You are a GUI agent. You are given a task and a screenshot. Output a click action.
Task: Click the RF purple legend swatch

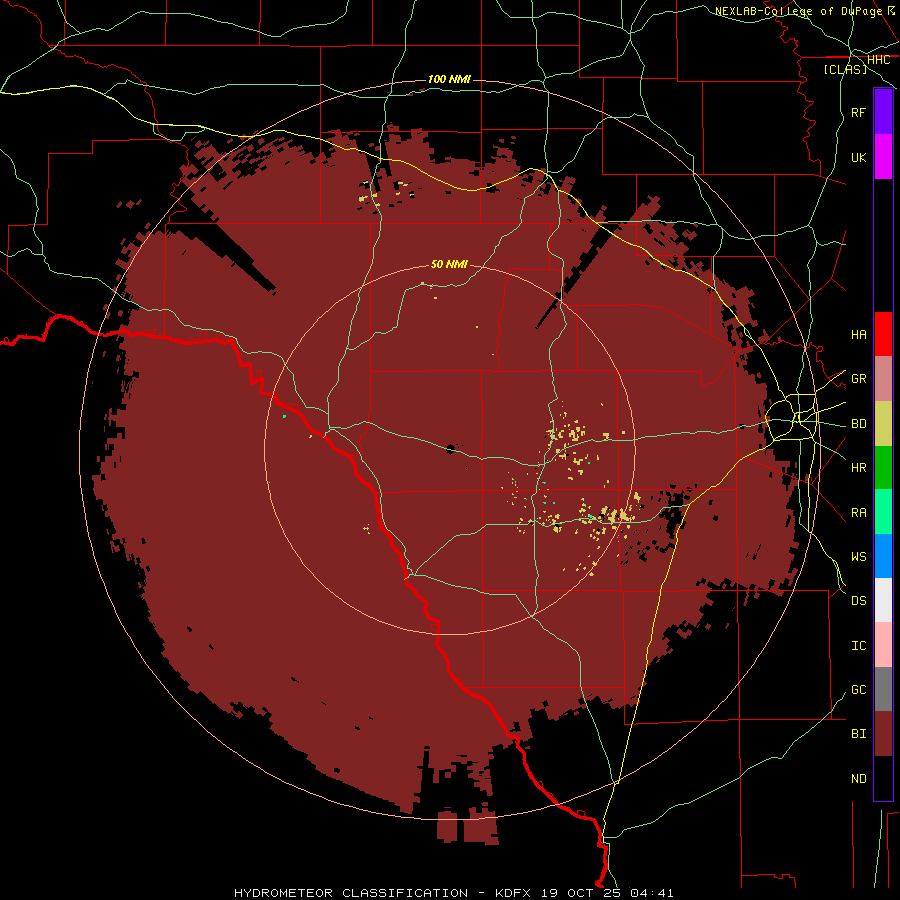(883, 112)
